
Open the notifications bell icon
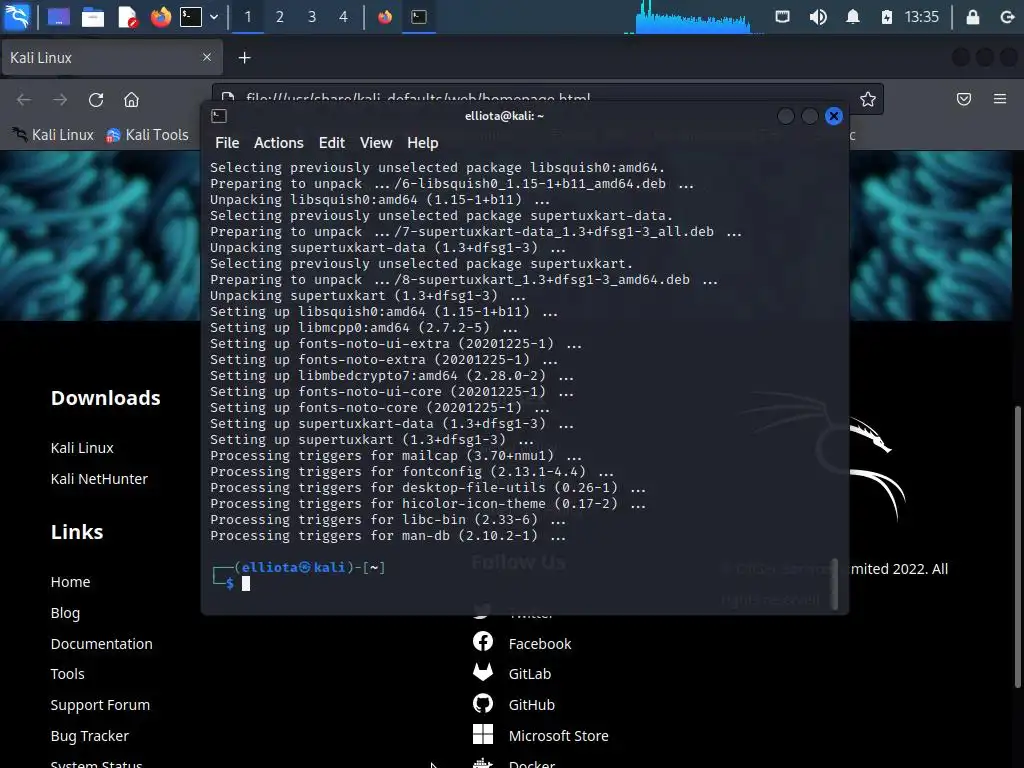[x=852, y=16]
